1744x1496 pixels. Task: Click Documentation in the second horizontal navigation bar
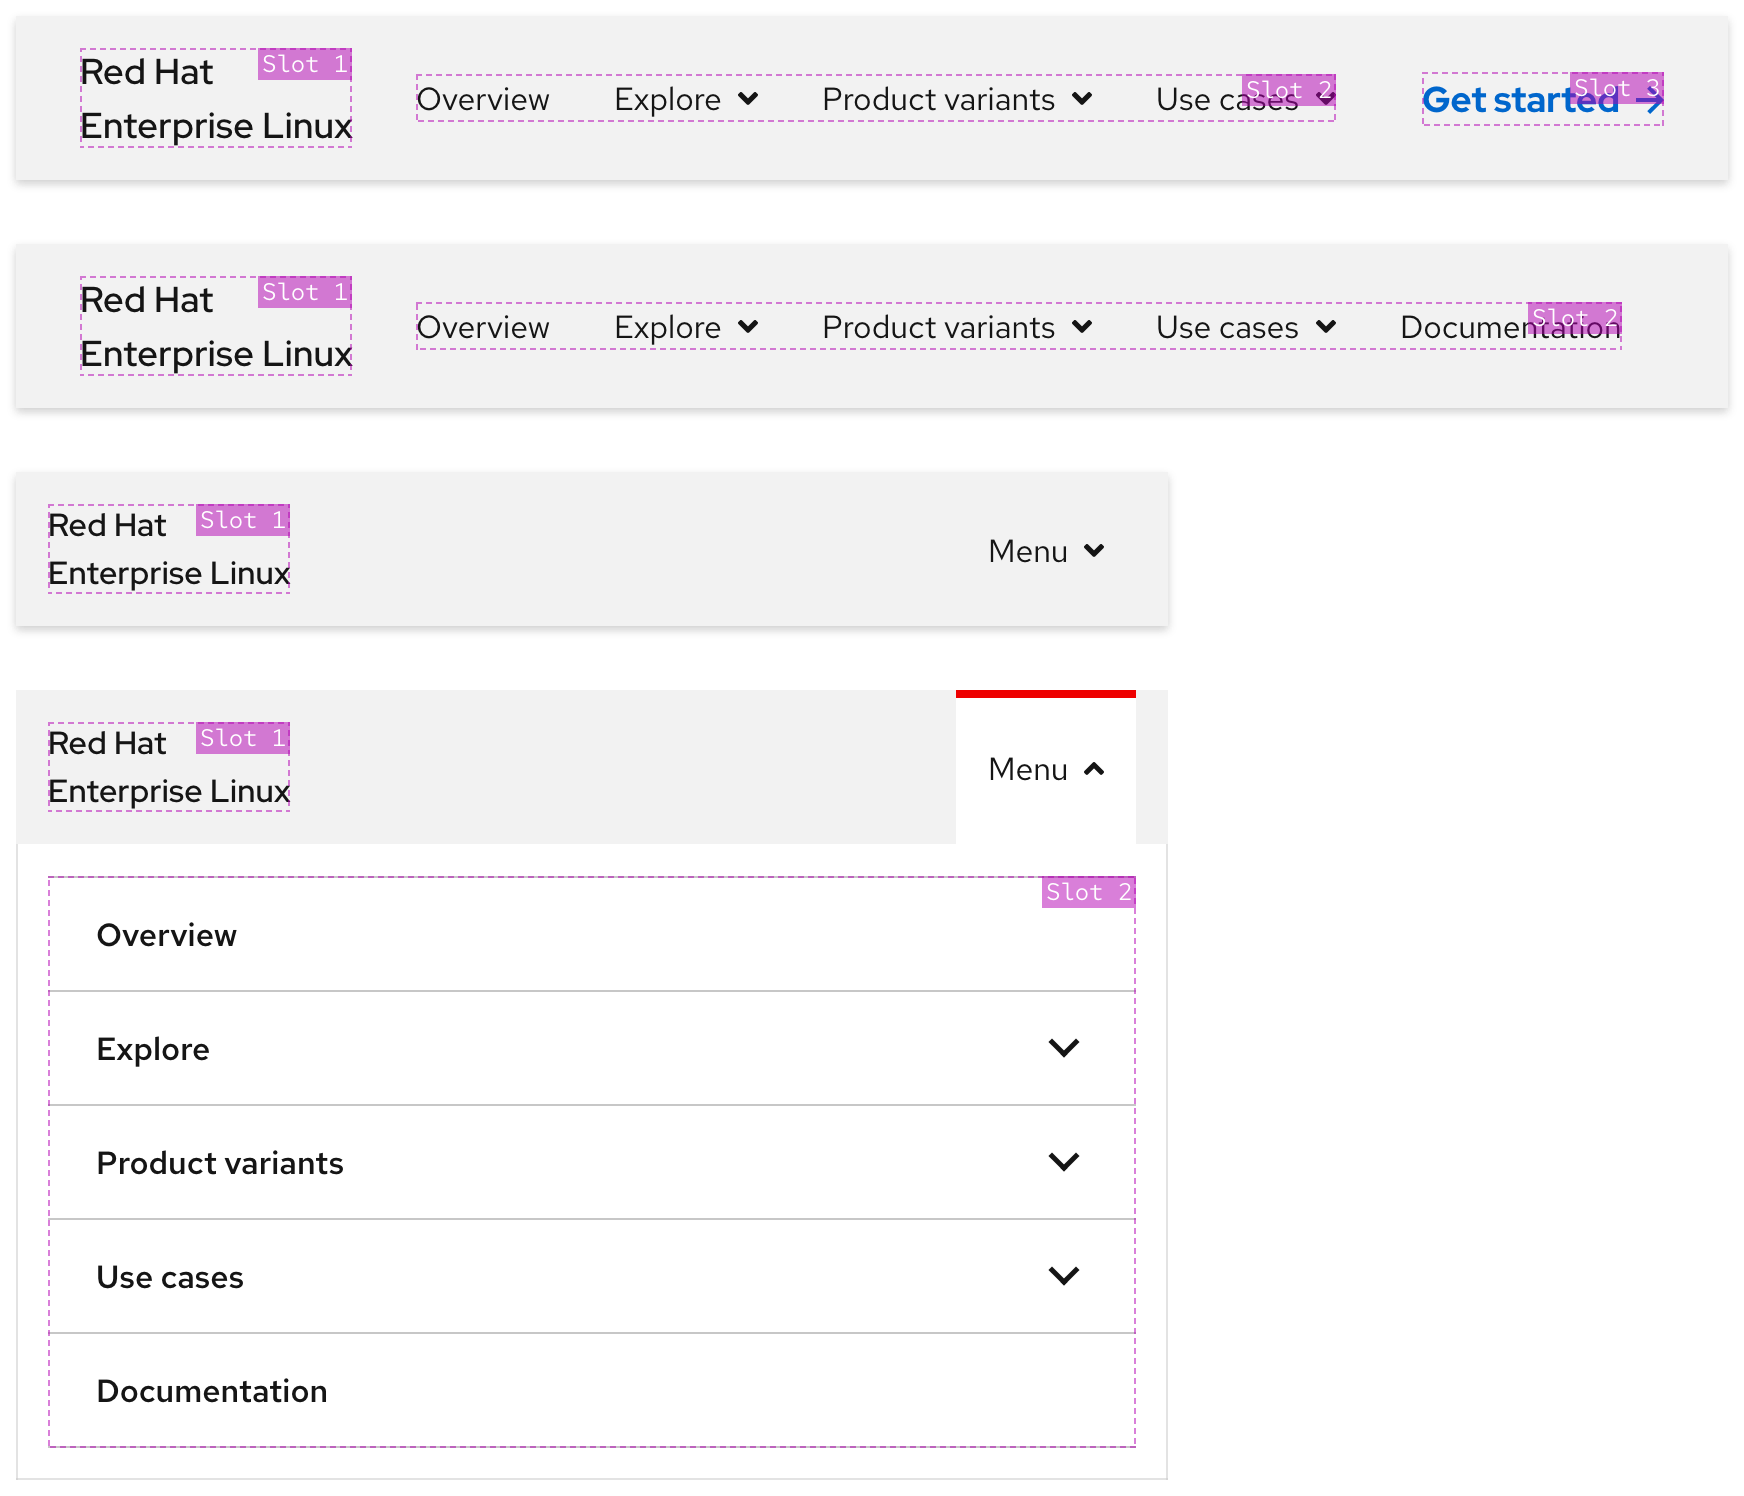coord(1508,328)
